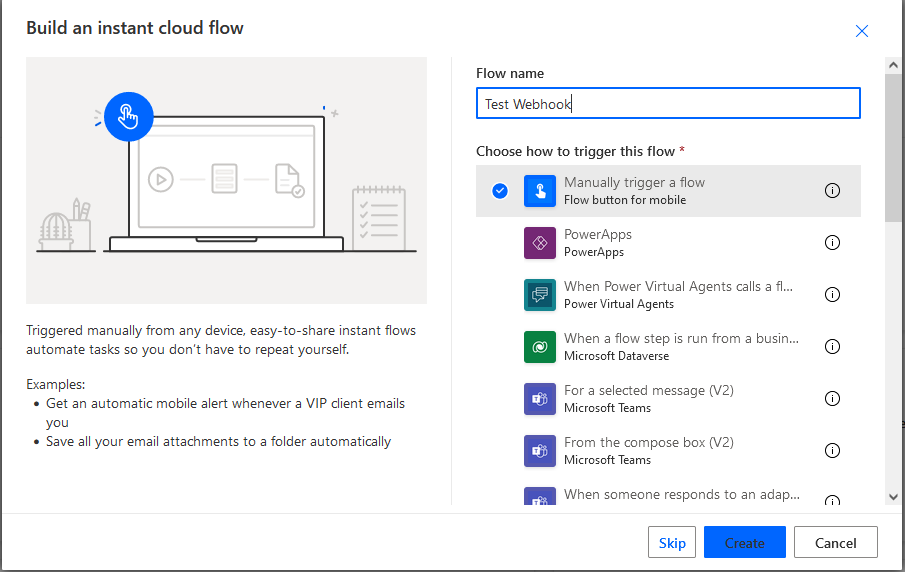
Task: Show info for Dataverse flow step trigger
Action: click(832, 346)
